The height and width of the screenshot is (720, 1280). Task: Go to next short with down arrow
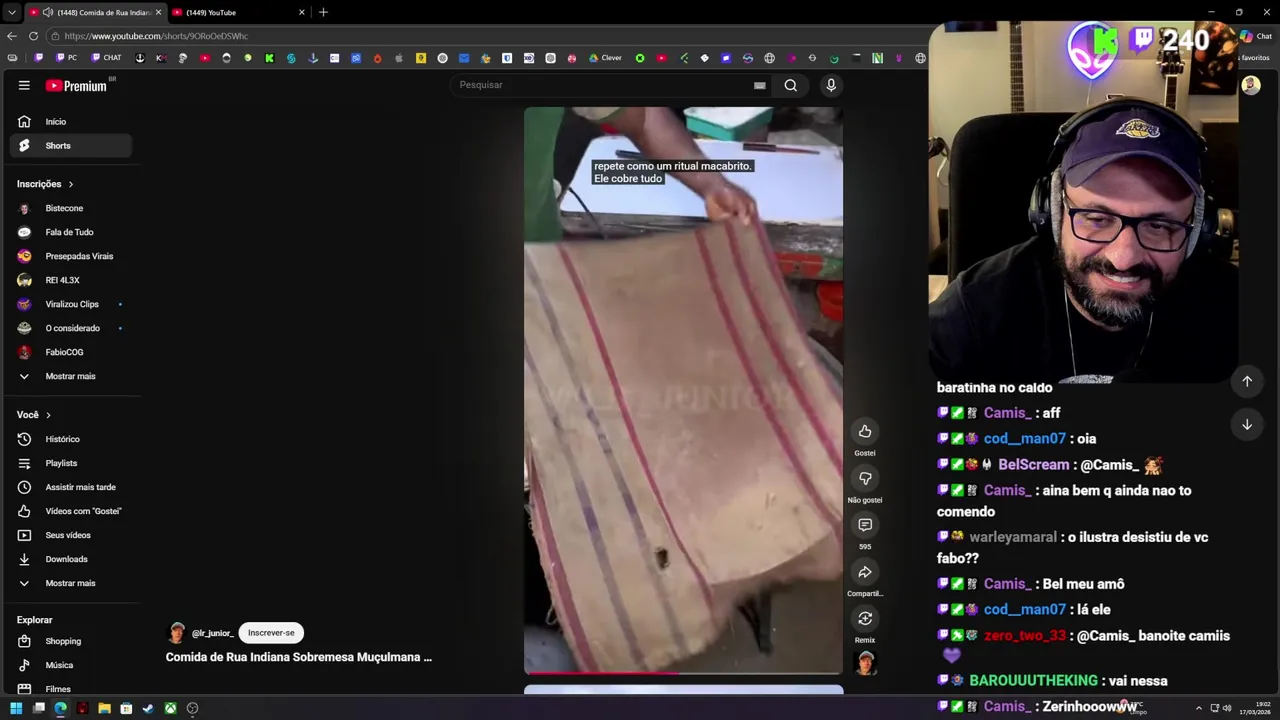[x=1247, y=425]
